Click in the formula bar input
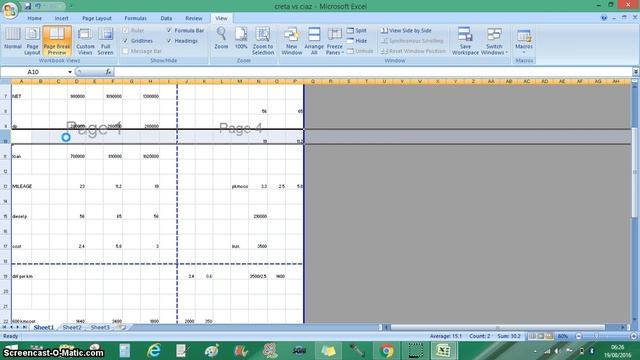This screenshot has width=640, height=360. coord(373,72)
